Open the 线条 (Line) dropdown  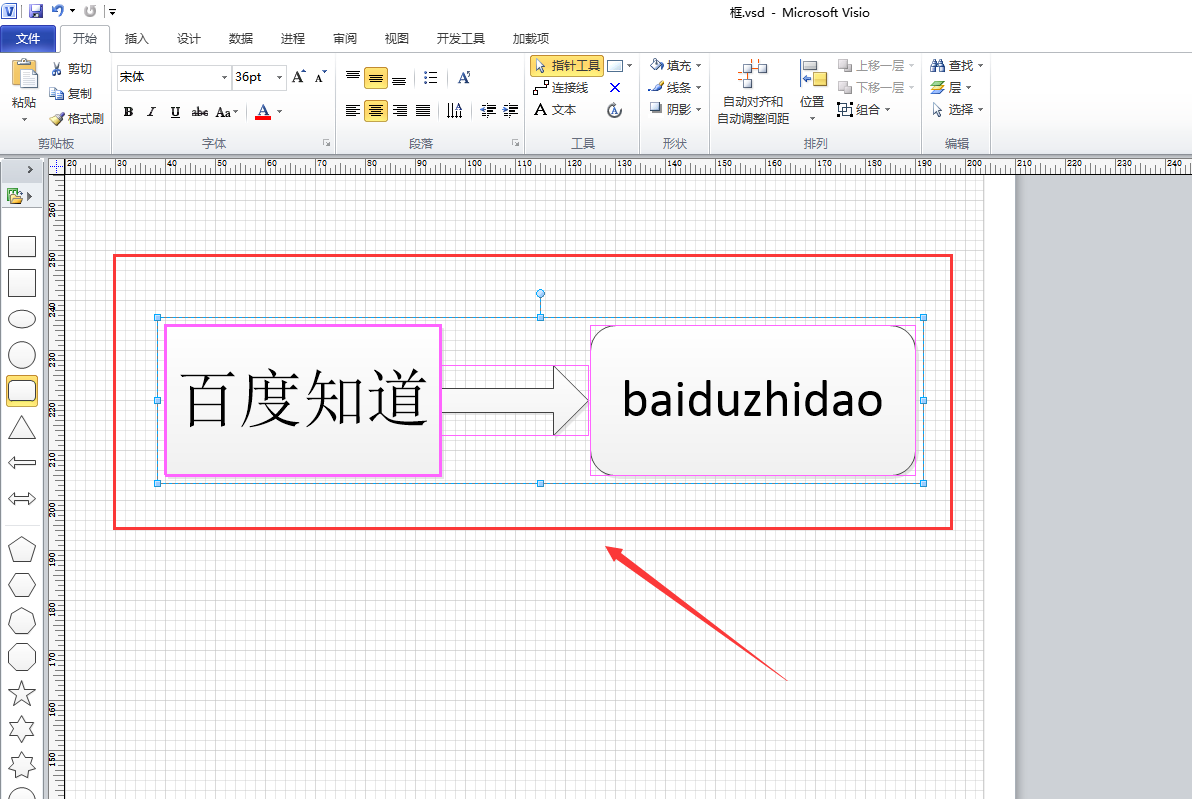(675, 88)
